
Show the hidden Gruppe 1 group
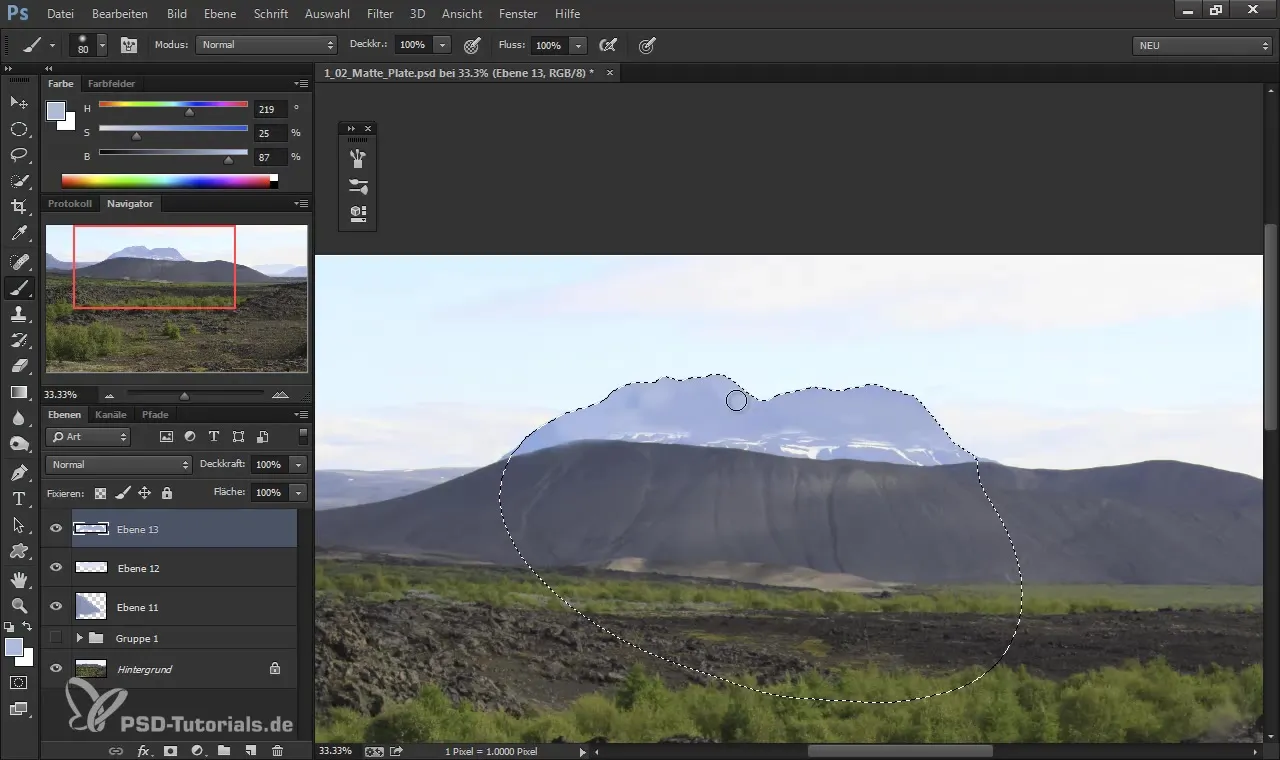click(x=56, y=638)
